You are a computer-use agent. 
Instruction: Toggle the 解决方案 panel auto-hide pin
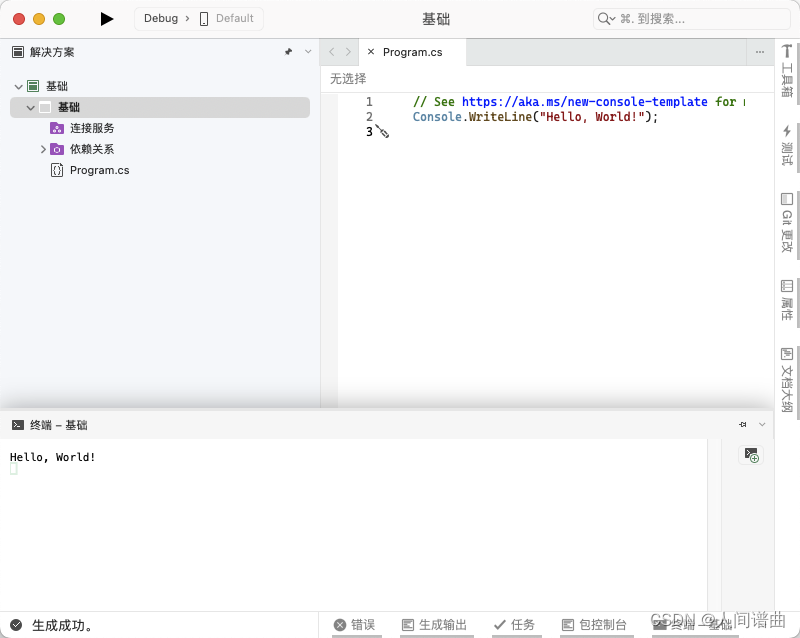tap(288, 51)
